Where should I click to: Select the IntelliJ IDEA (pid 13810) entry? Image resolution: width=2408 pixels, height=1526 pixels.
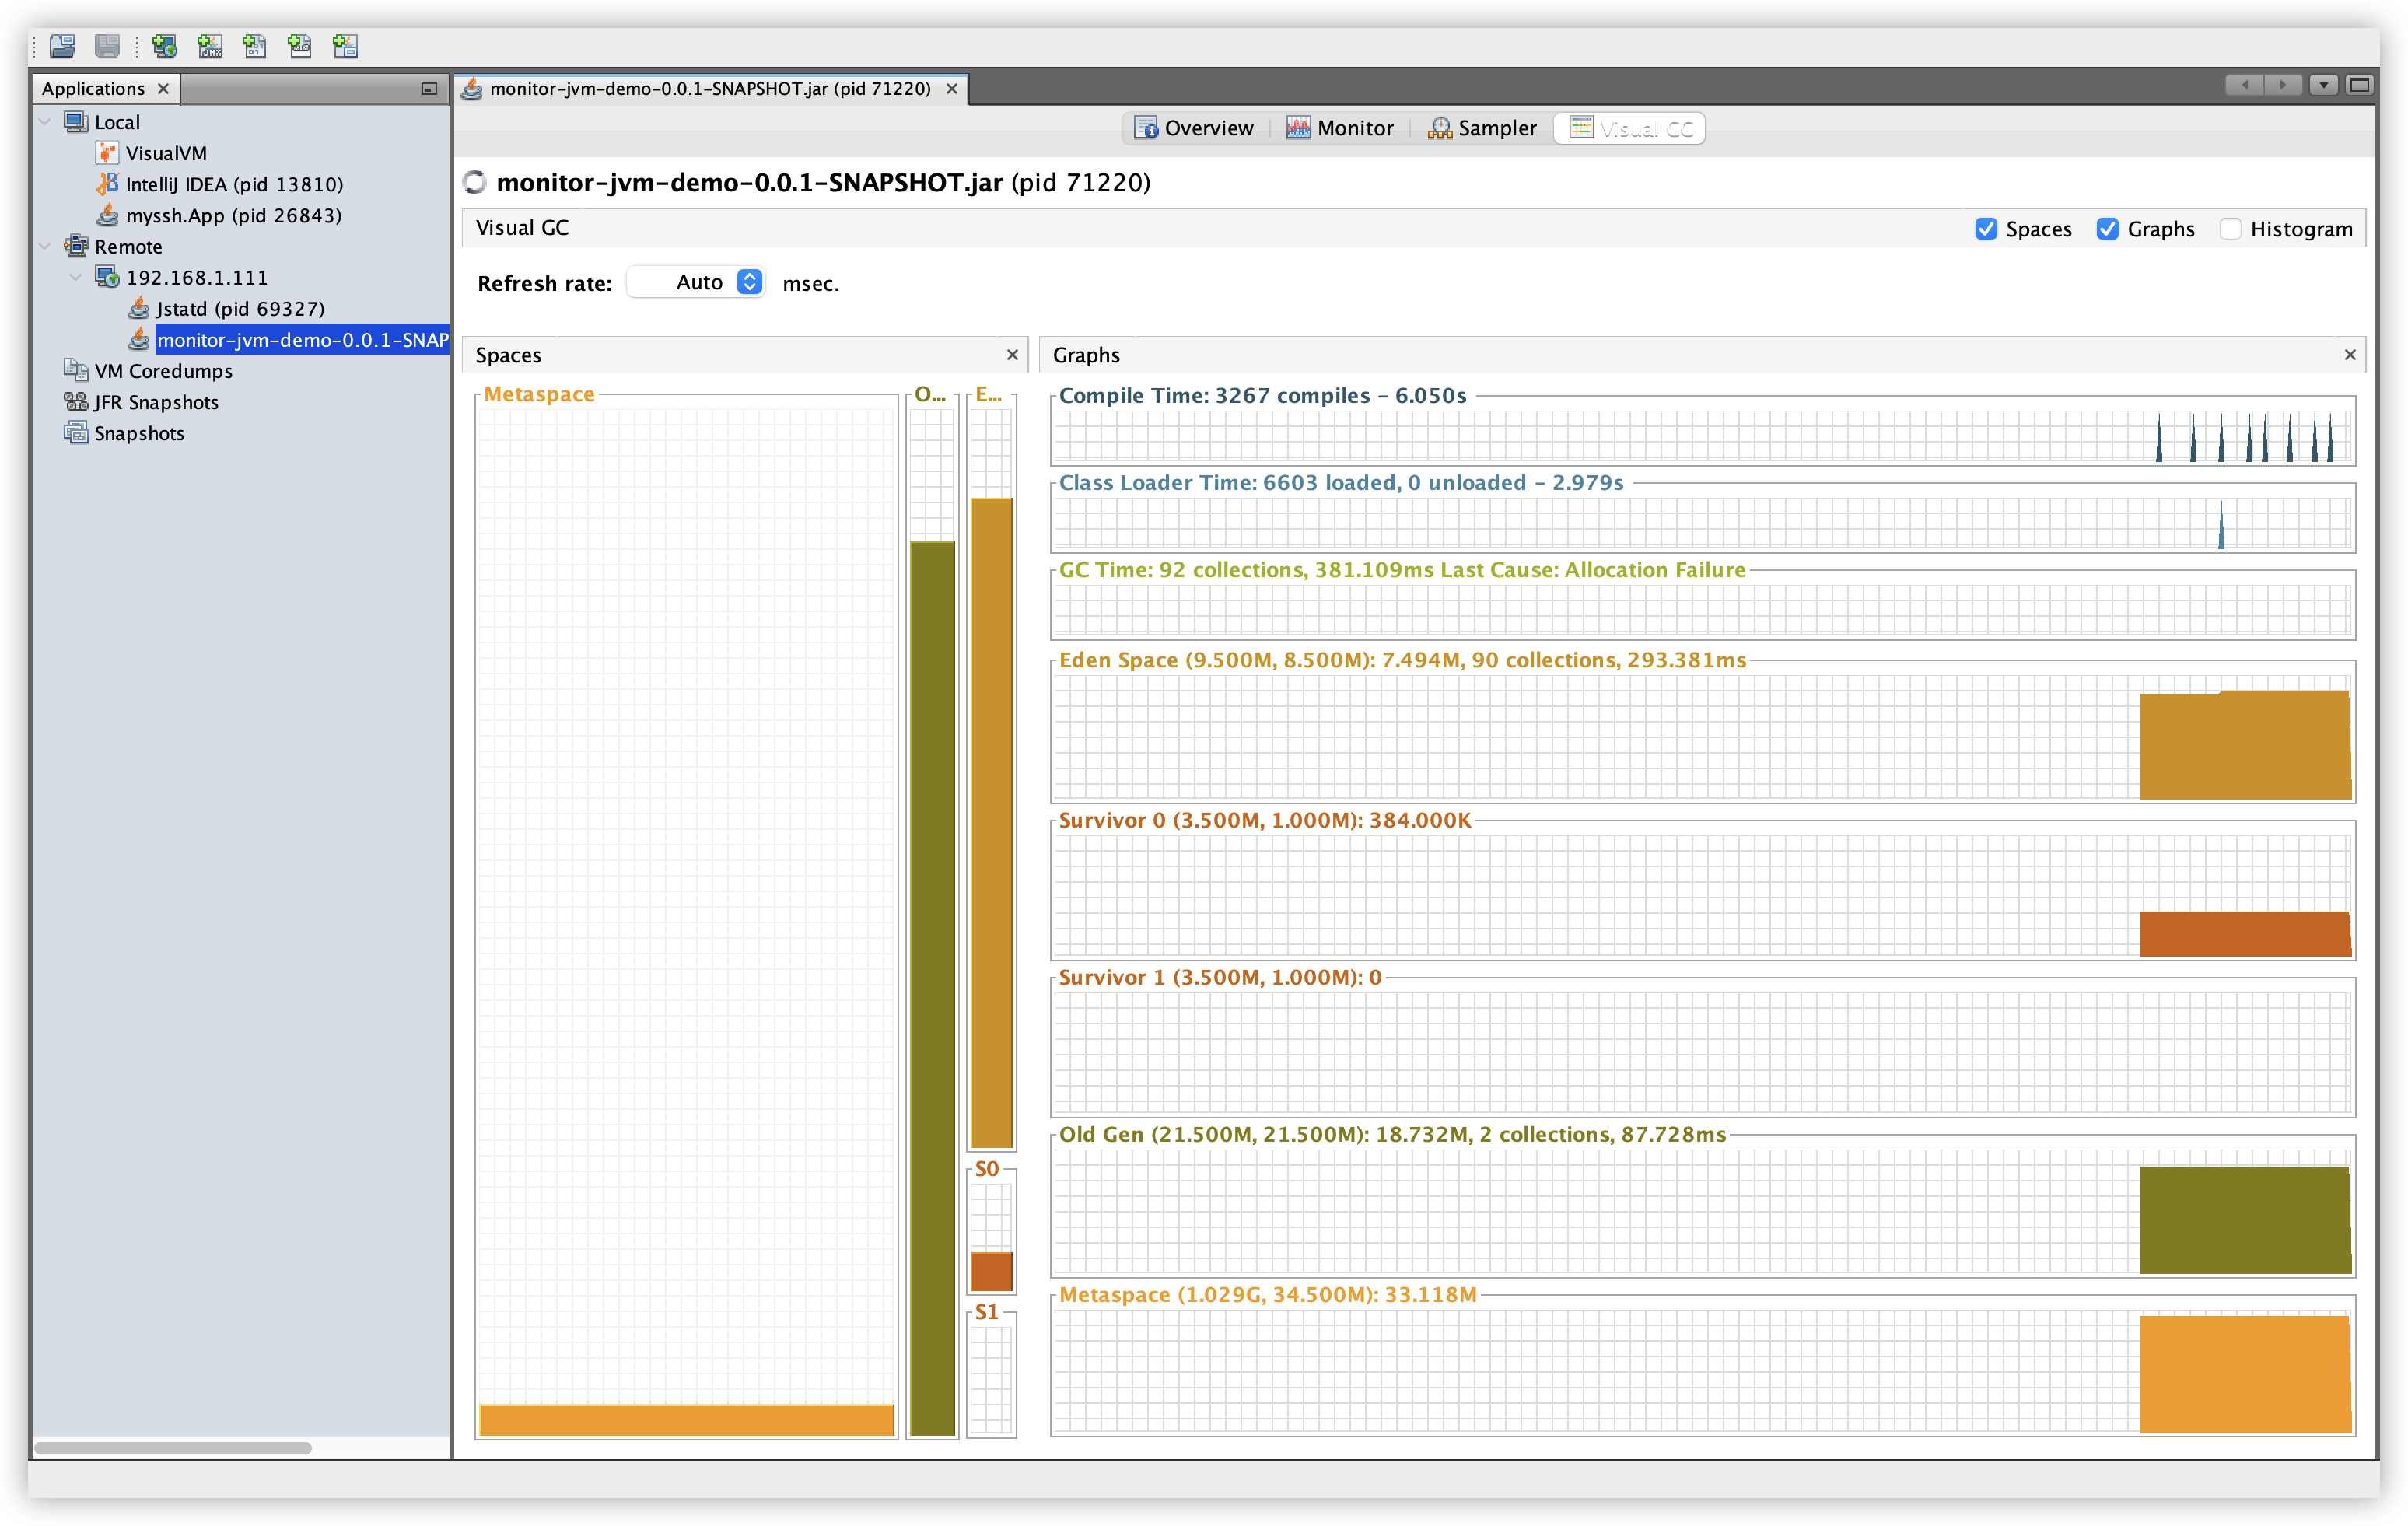[233, 184]
